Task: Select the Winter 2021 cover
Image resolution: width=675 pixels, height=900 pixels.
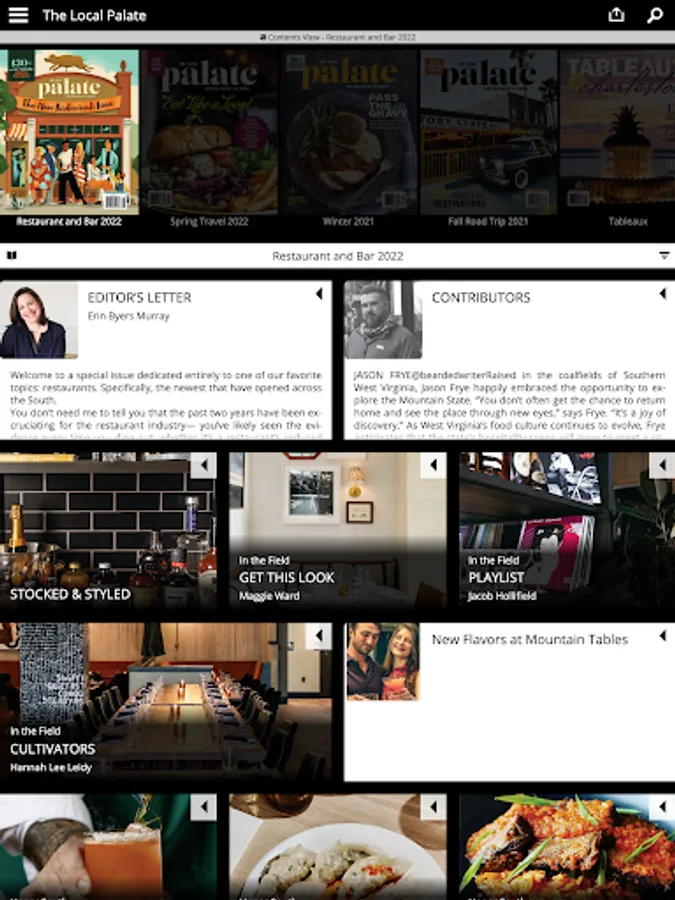Action: [x=348, y=131]
